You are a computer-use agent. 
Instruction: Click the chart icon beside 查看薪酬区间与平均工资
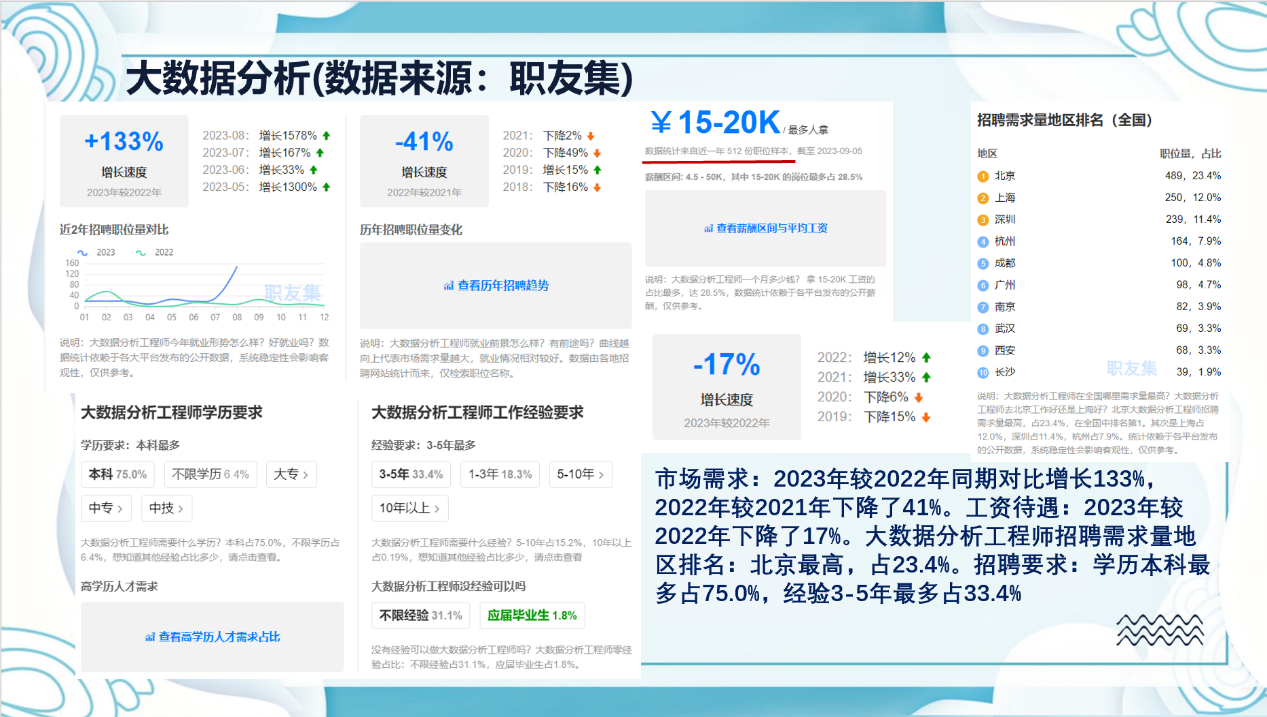coord(708,228)
